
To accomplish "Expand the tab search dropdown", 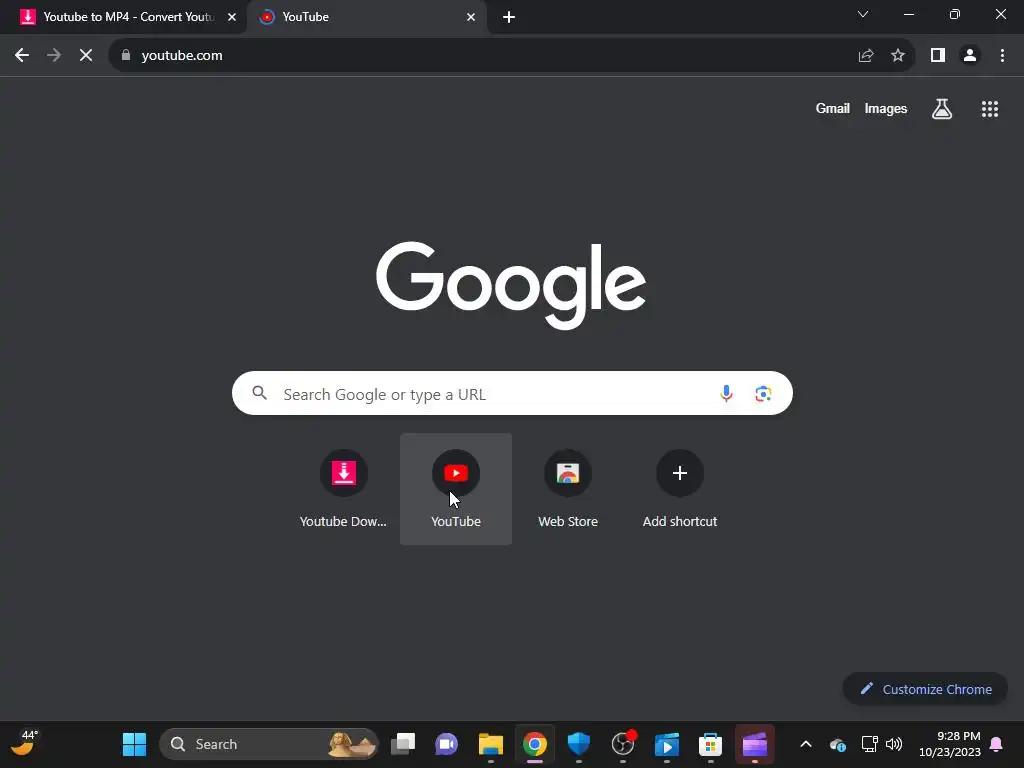I will point(863,14).
